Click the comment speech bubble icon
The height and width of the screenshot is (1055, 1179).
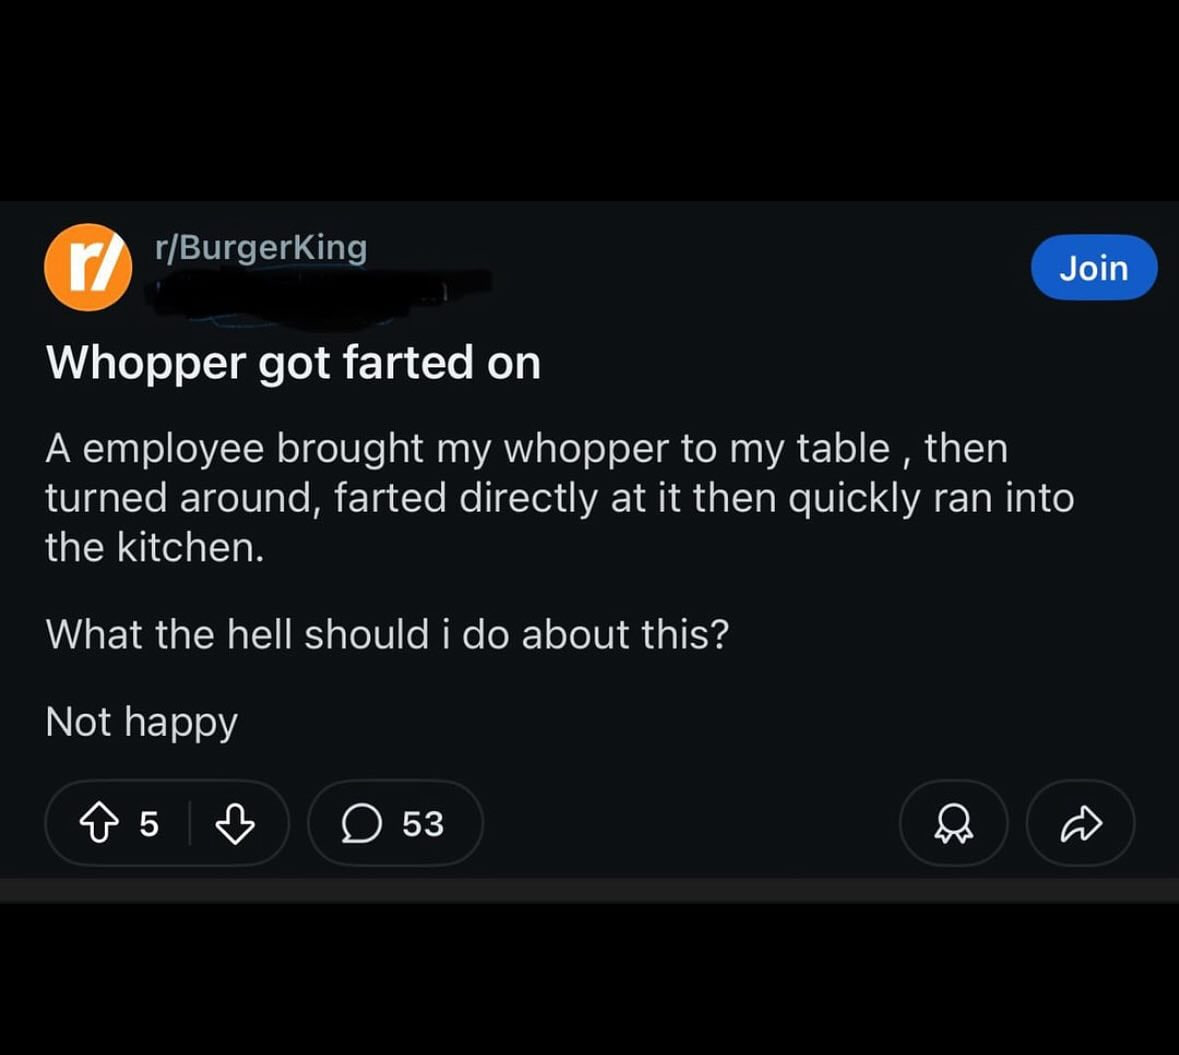coord(361,824)
